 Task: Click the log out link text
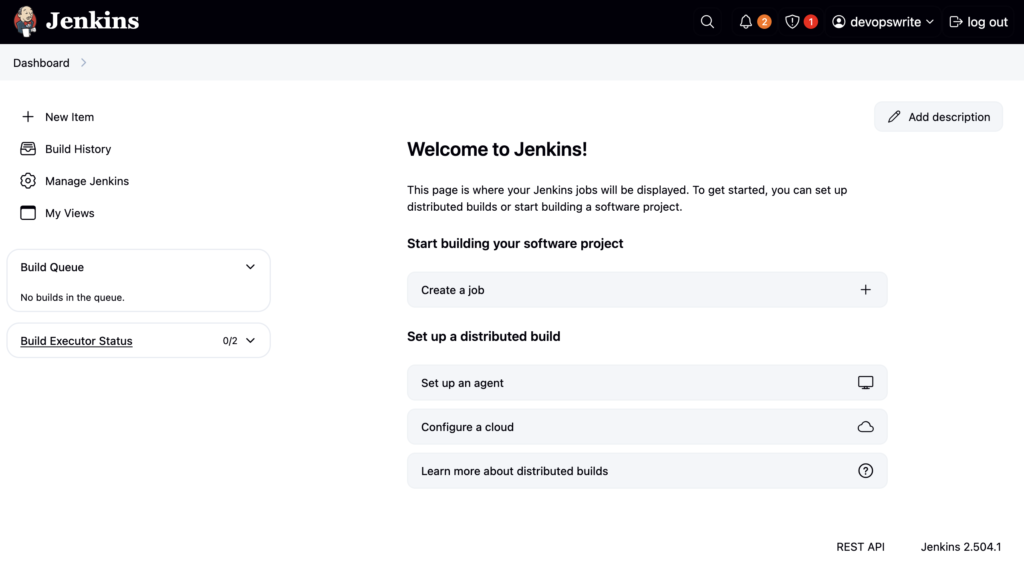pyautogui.click(x=987, y=22)
